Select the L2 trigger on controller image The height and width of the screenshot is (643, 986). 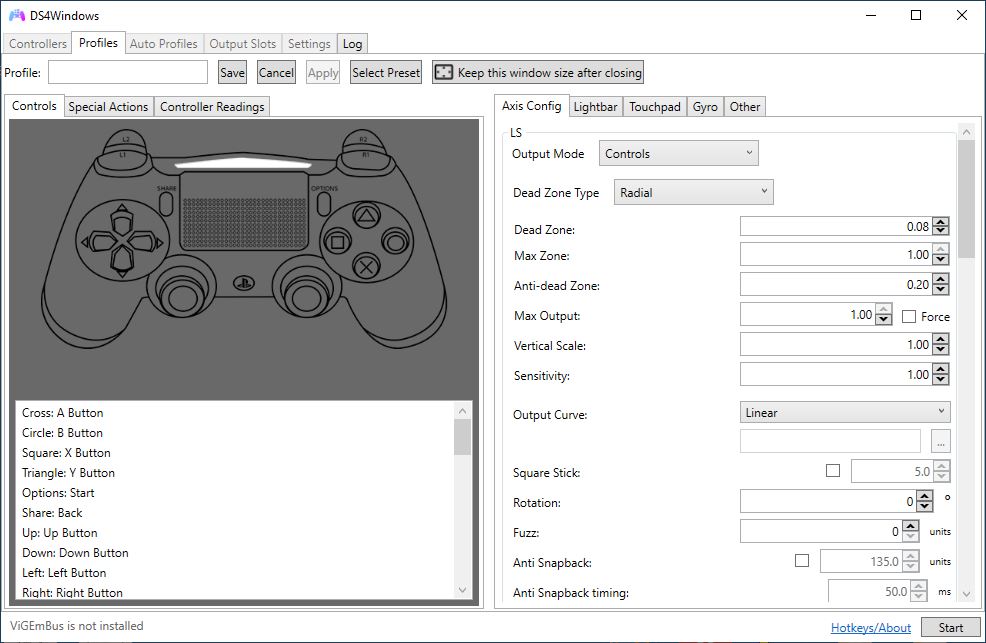125,139
